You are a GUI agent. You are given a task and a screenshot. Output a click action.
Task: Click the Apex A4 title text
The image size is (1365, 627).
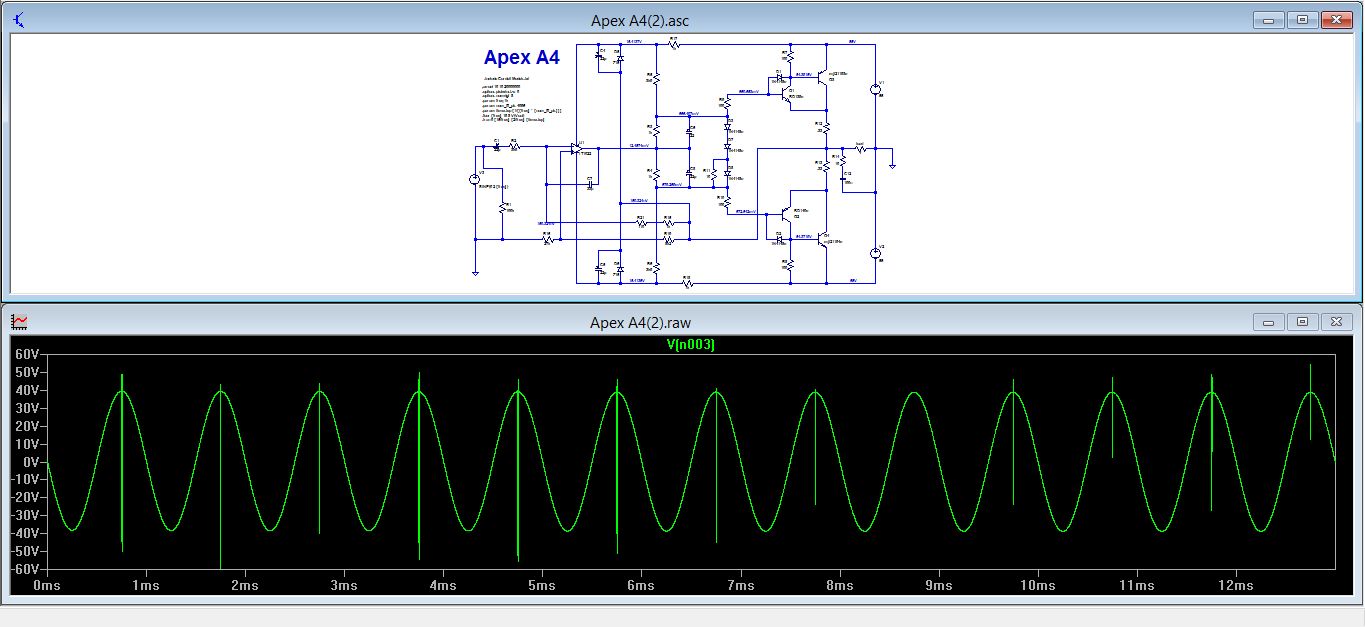coord(522,57)
